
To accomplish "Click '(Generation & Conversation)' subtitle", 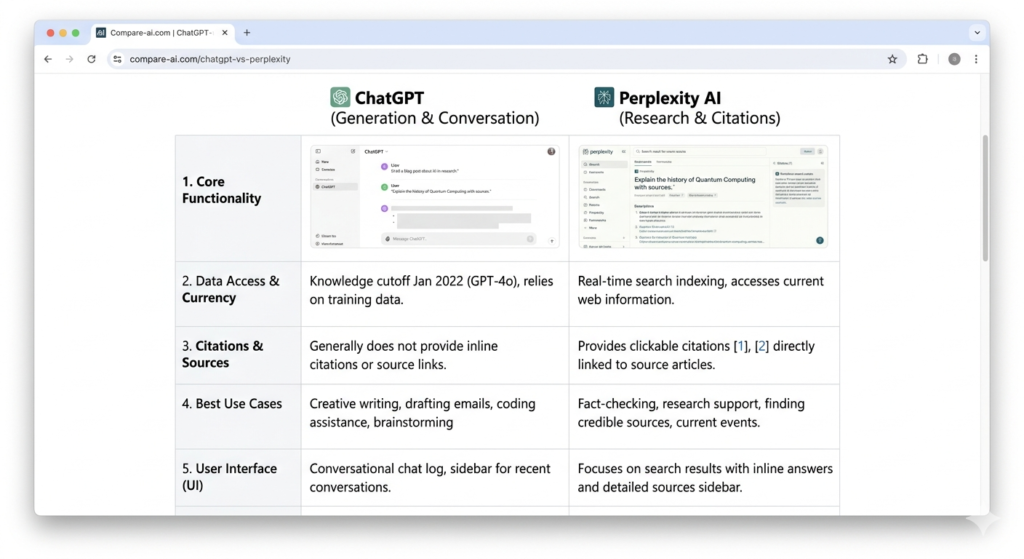I will (435, 118).
